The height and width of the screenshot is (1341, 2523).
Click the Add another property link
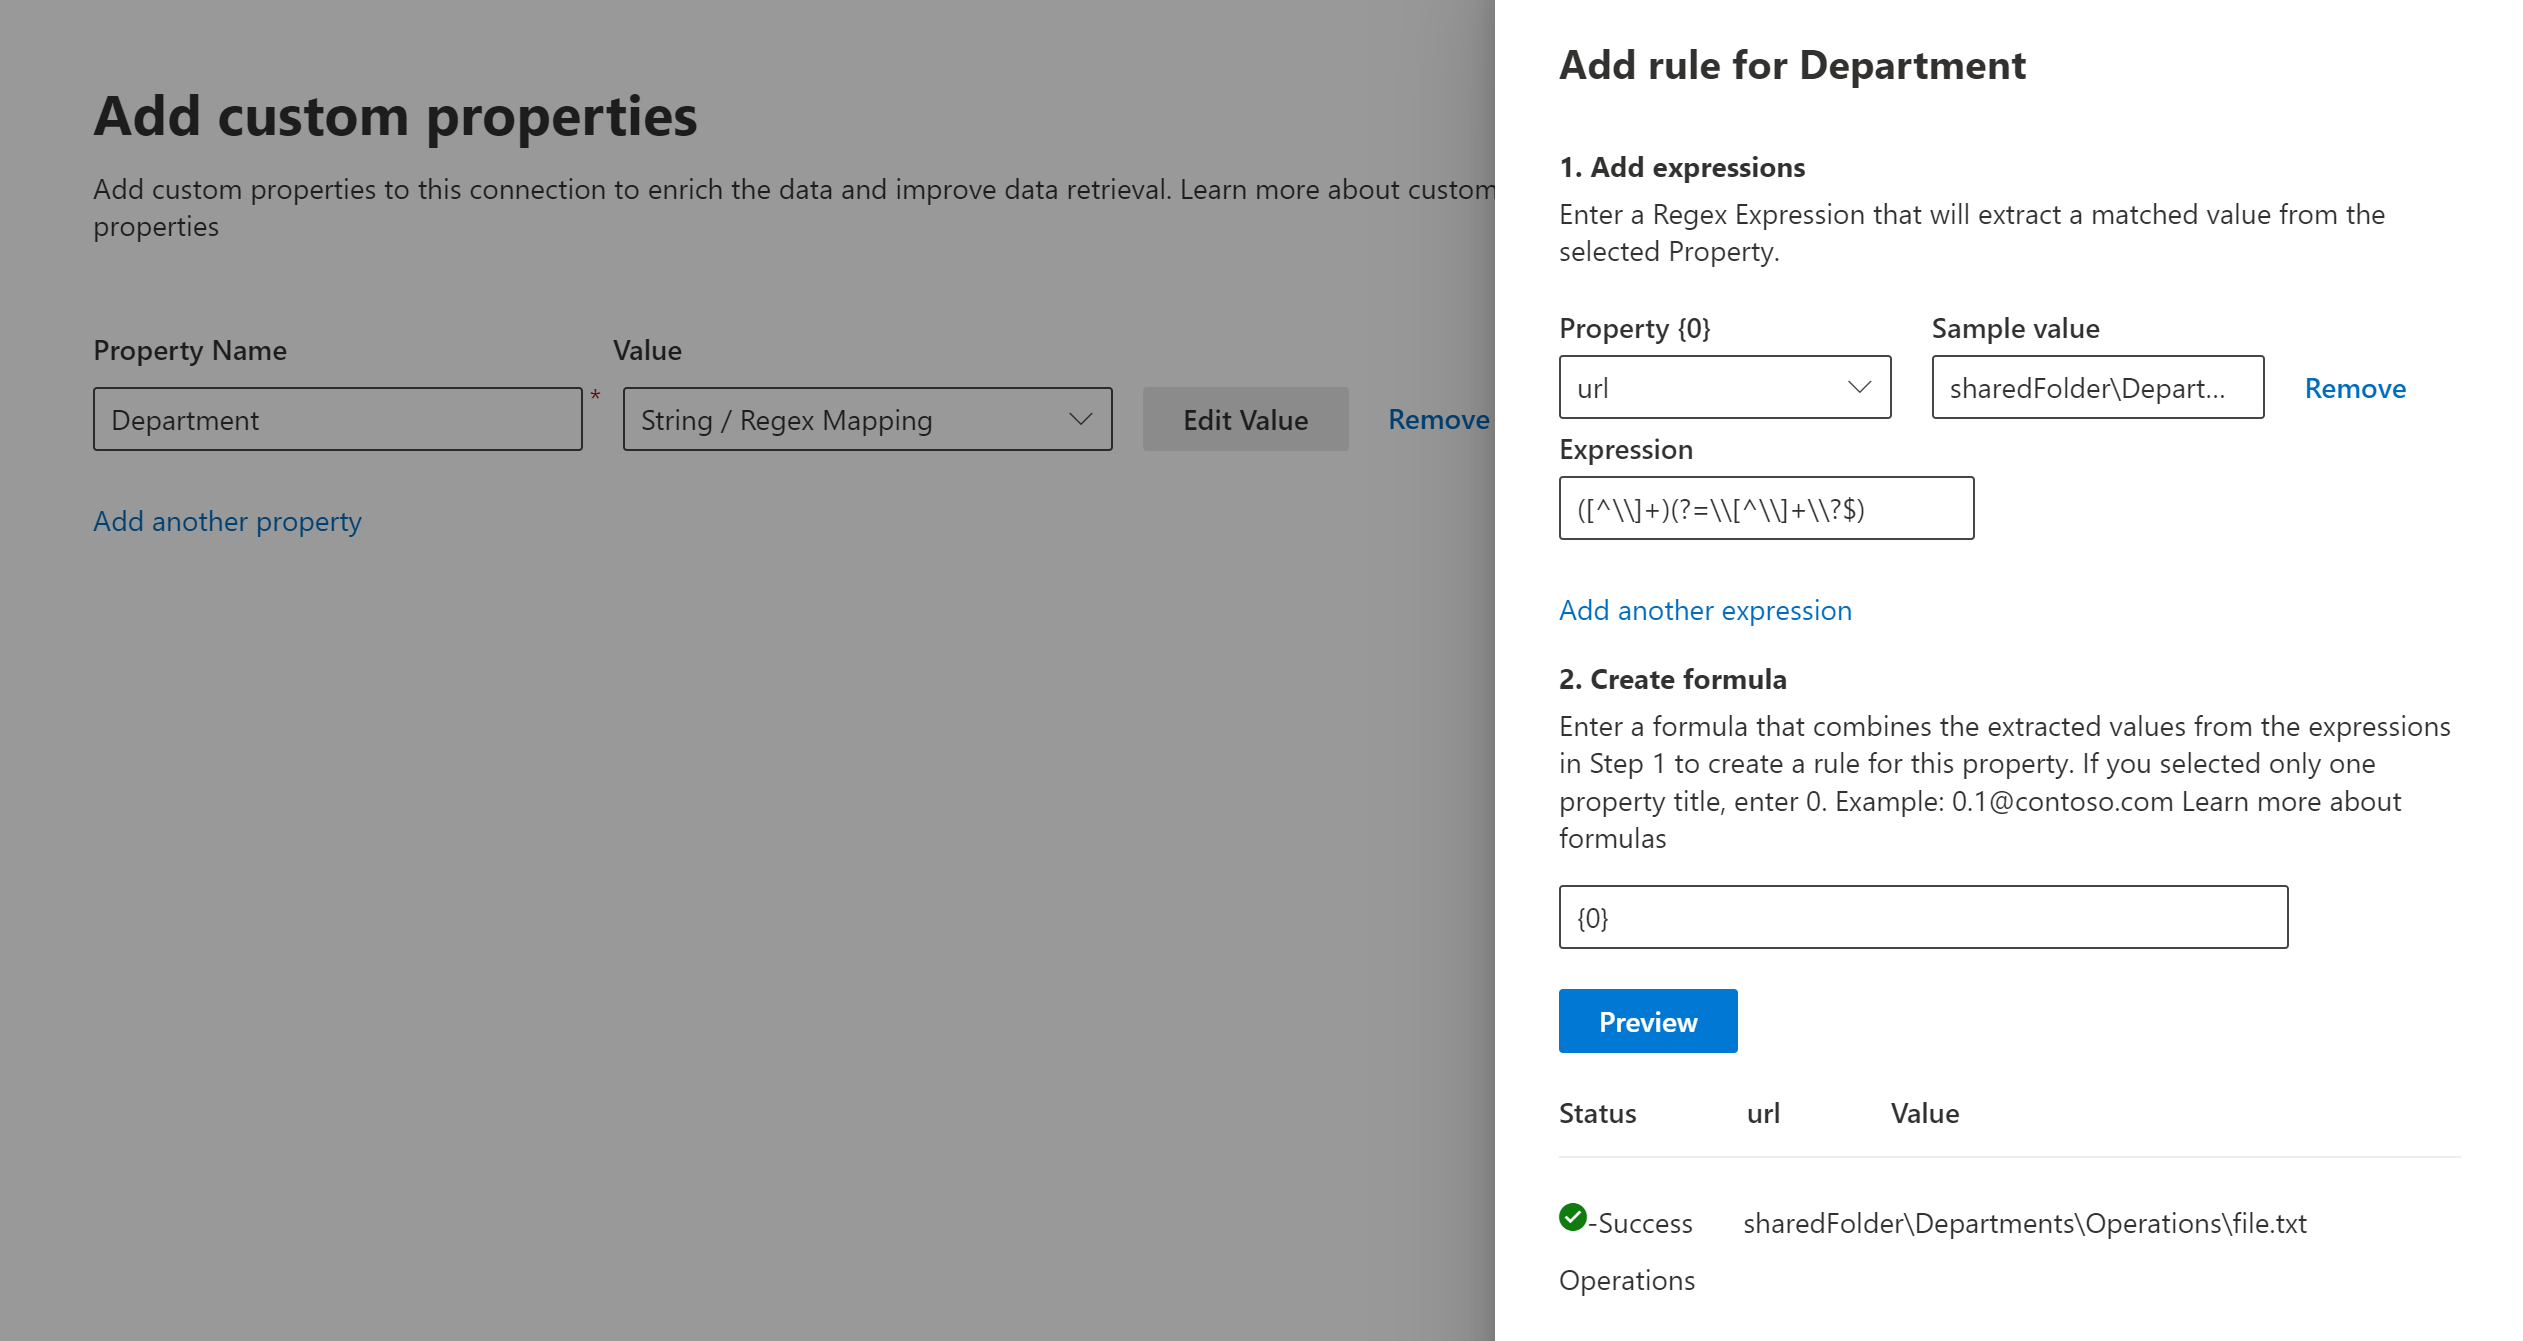(x=229, y=520)
